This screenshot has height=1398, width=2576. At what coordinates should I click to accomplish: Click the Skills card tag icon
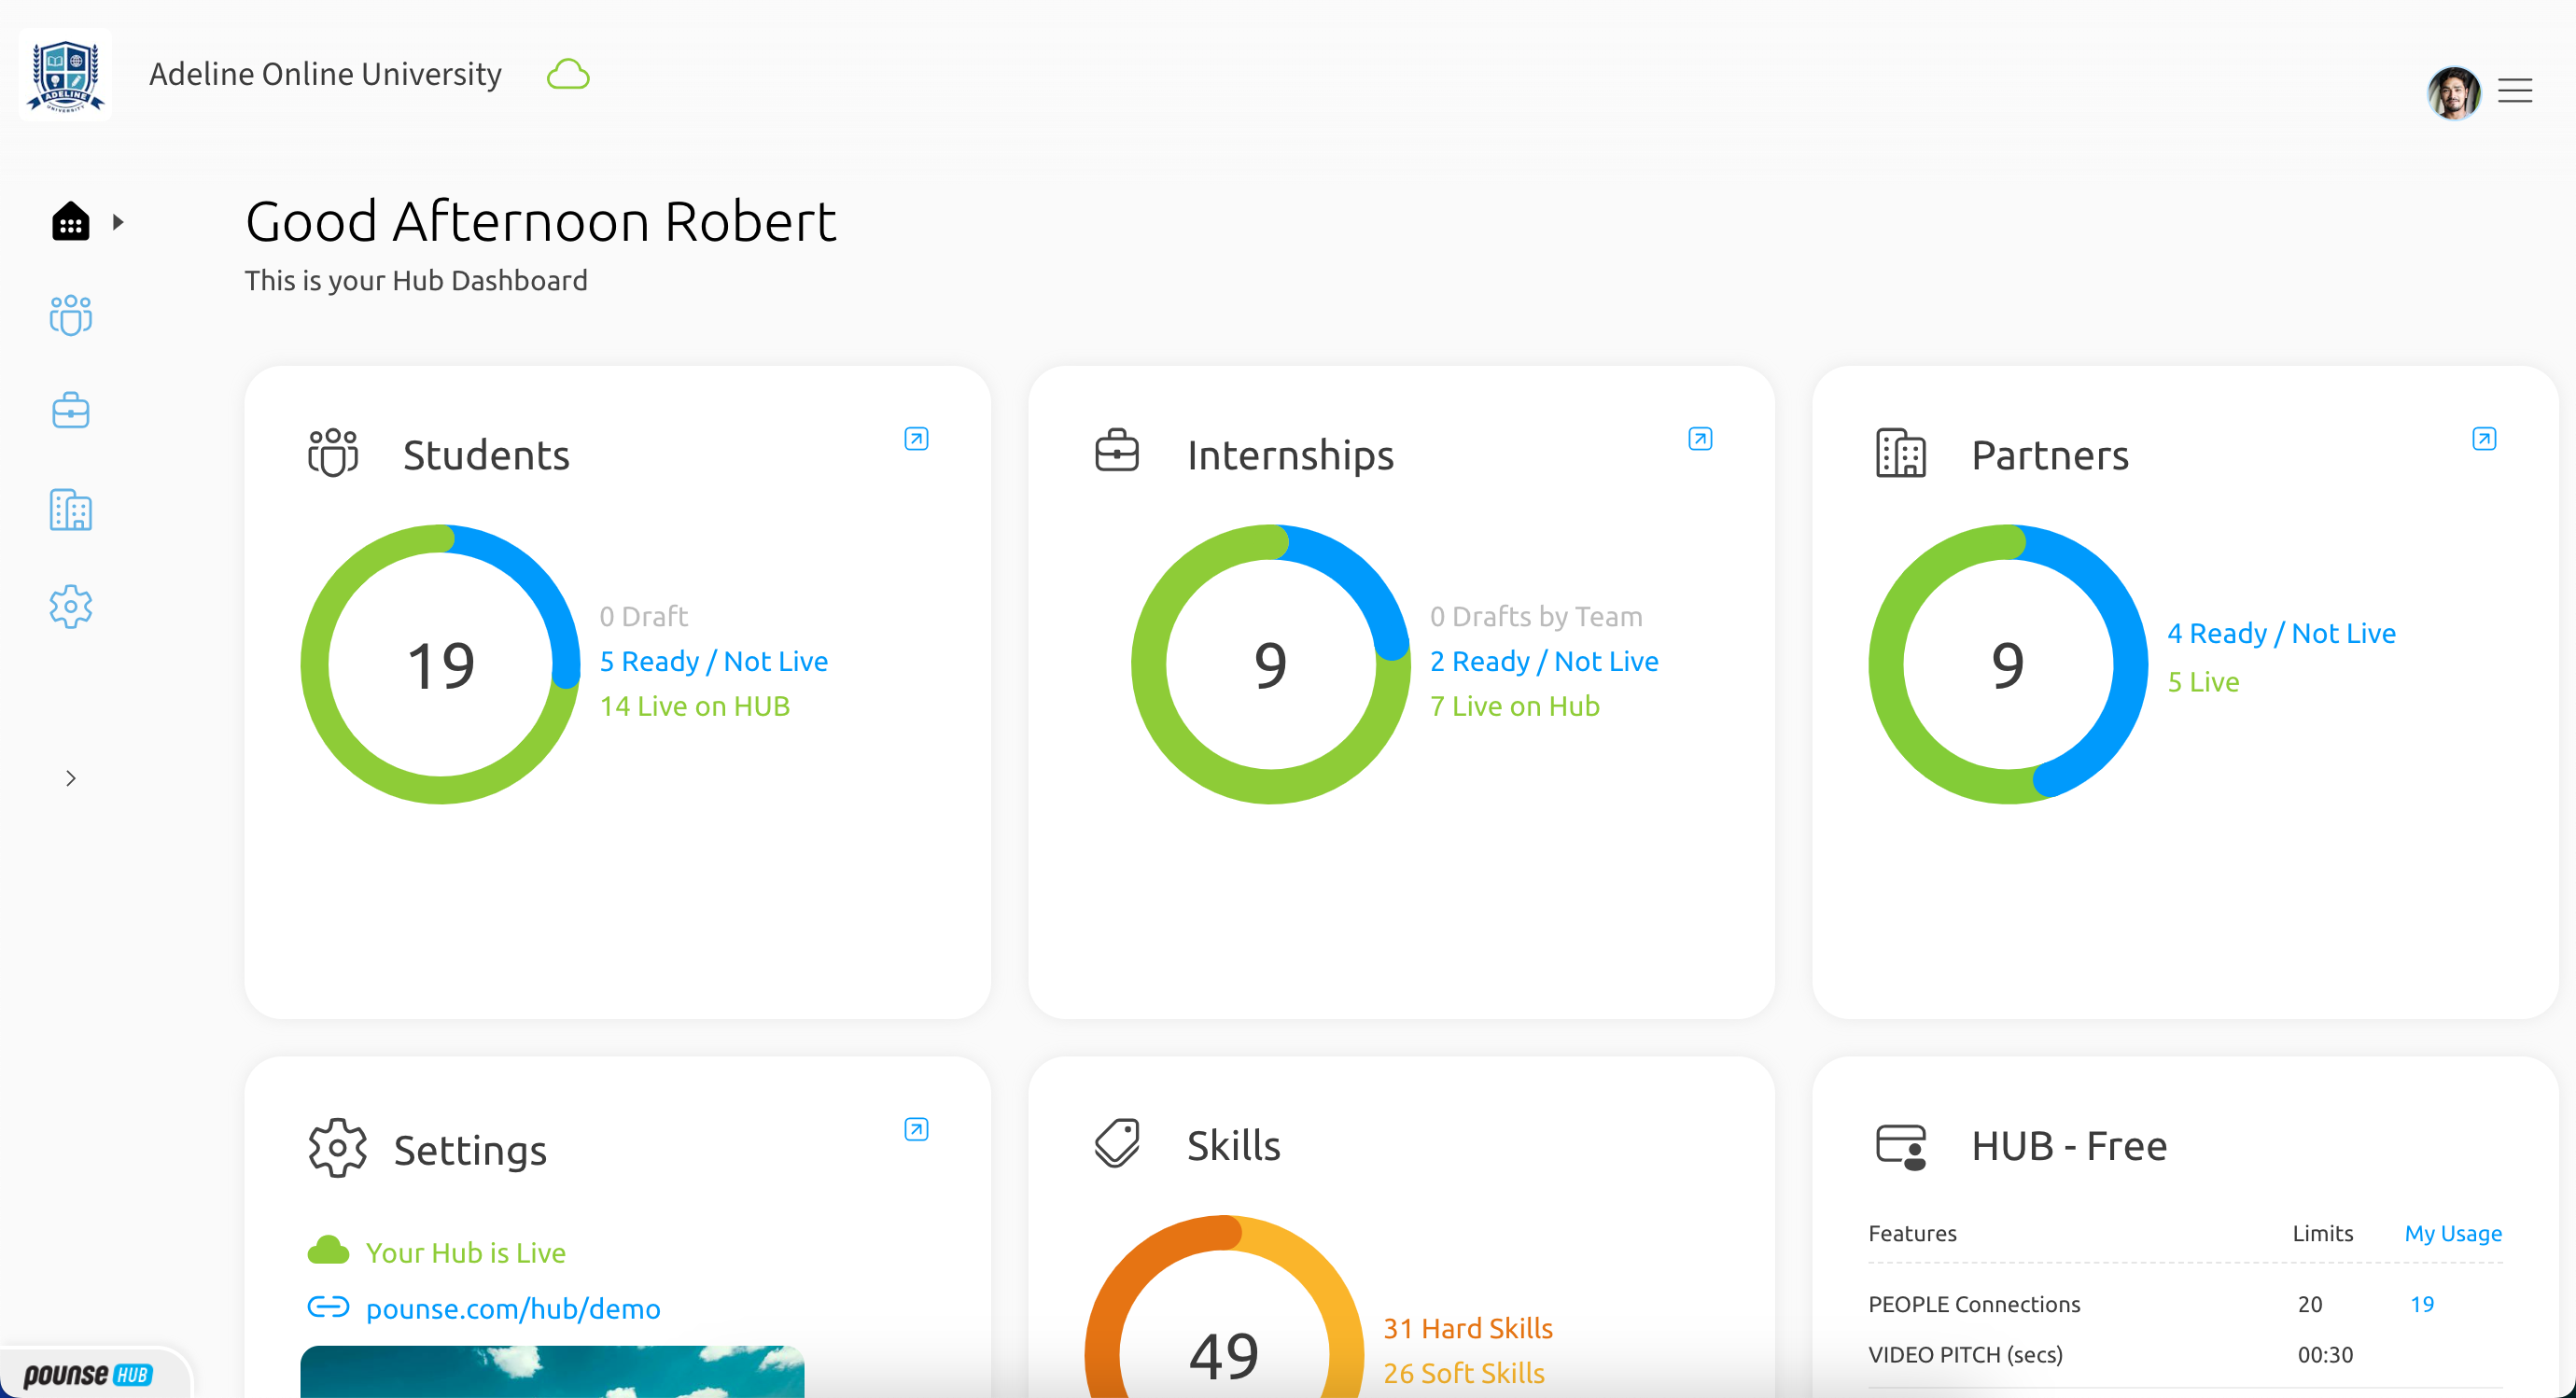pyautogui.click(x=1117, y=1143)
